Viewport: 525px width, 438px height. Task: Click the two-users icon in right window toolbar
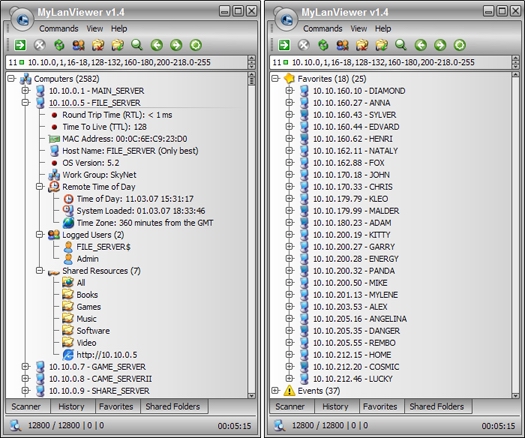343,45
